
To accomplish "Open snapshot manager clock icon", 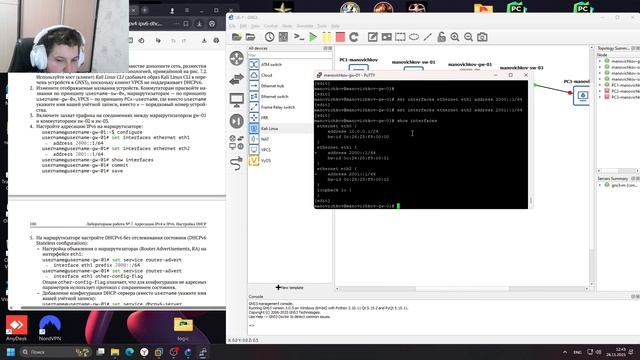I will click(269, 37).
